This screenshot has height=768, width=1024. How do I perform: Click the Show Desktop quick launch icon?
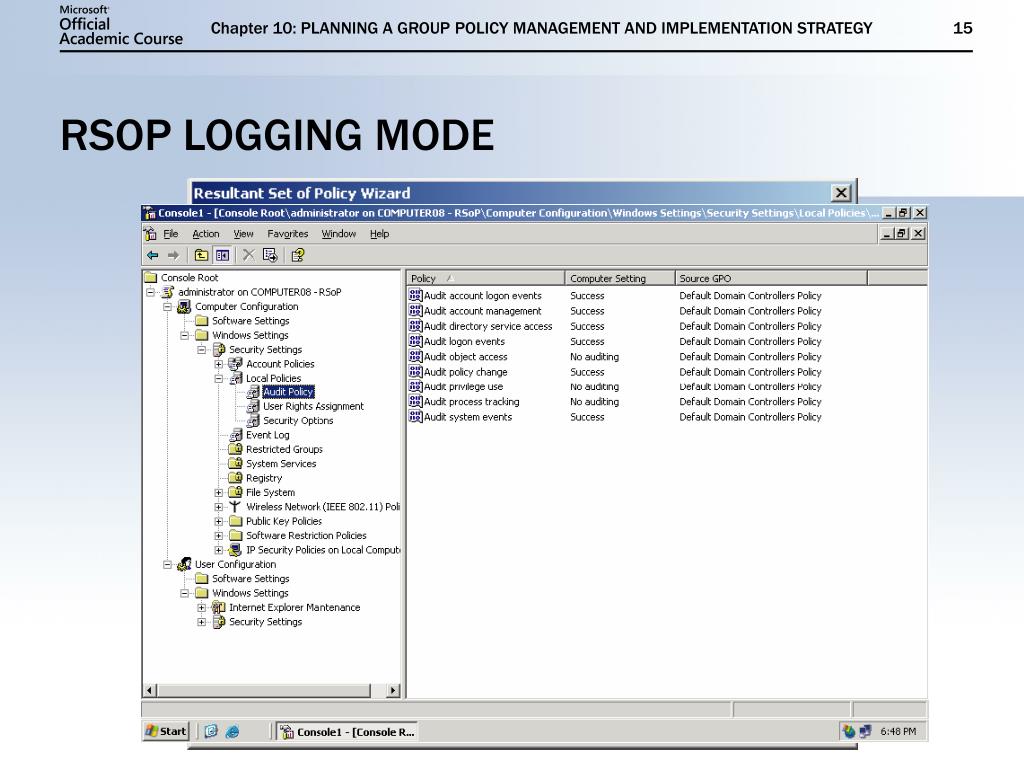[x=211, y=731]
